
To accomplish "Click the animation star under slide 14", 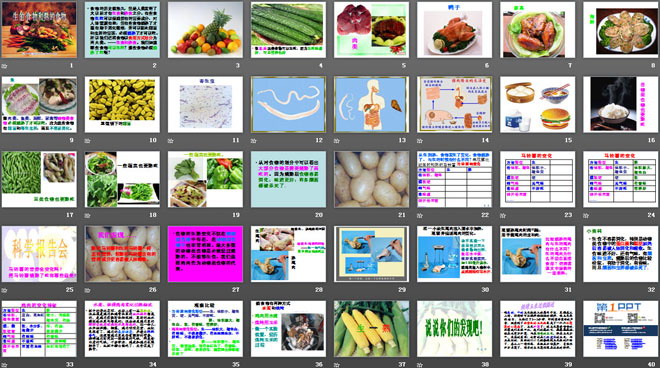I will pyautogui.click(x=420, y=141).
